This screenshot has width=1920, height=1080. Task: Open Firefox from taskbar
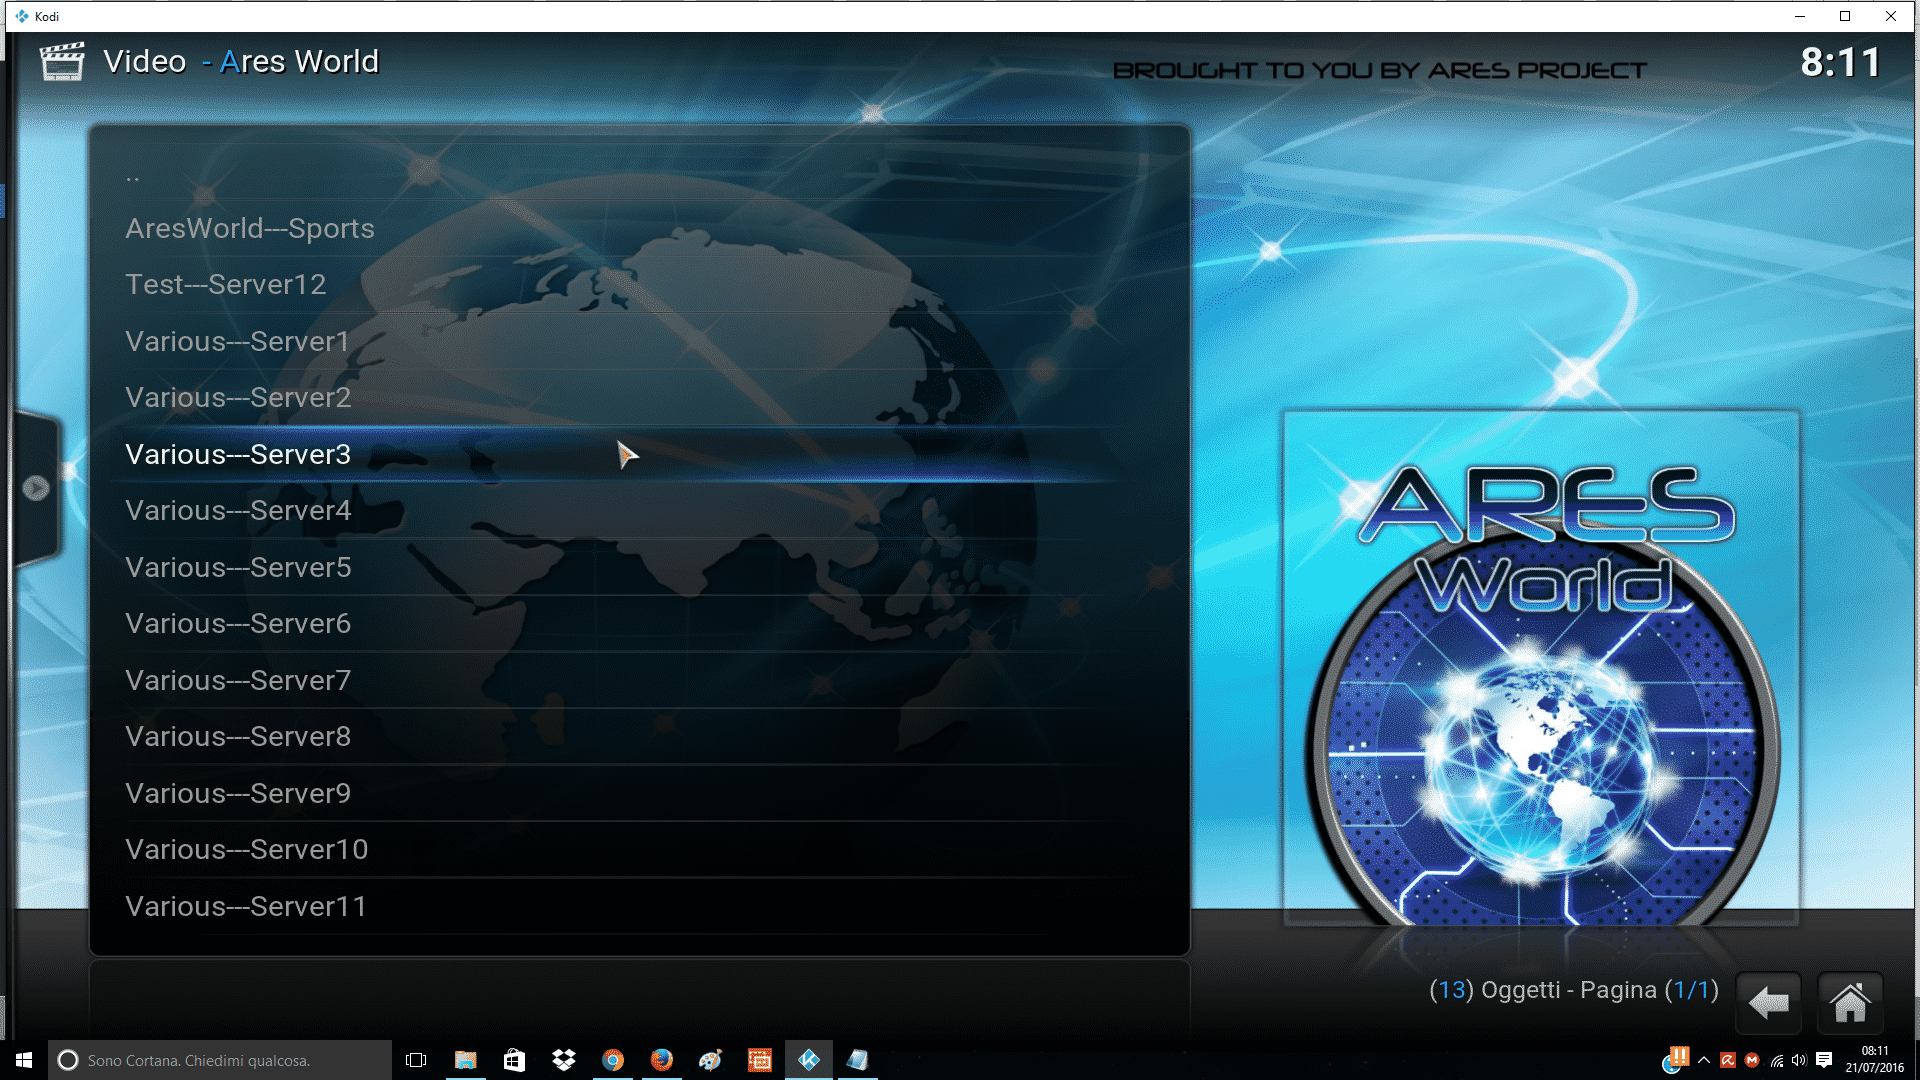[662, 1060]
